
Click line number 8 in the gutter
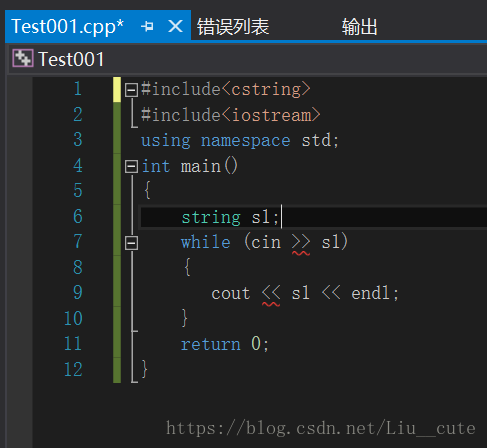(x=78, y=267)
